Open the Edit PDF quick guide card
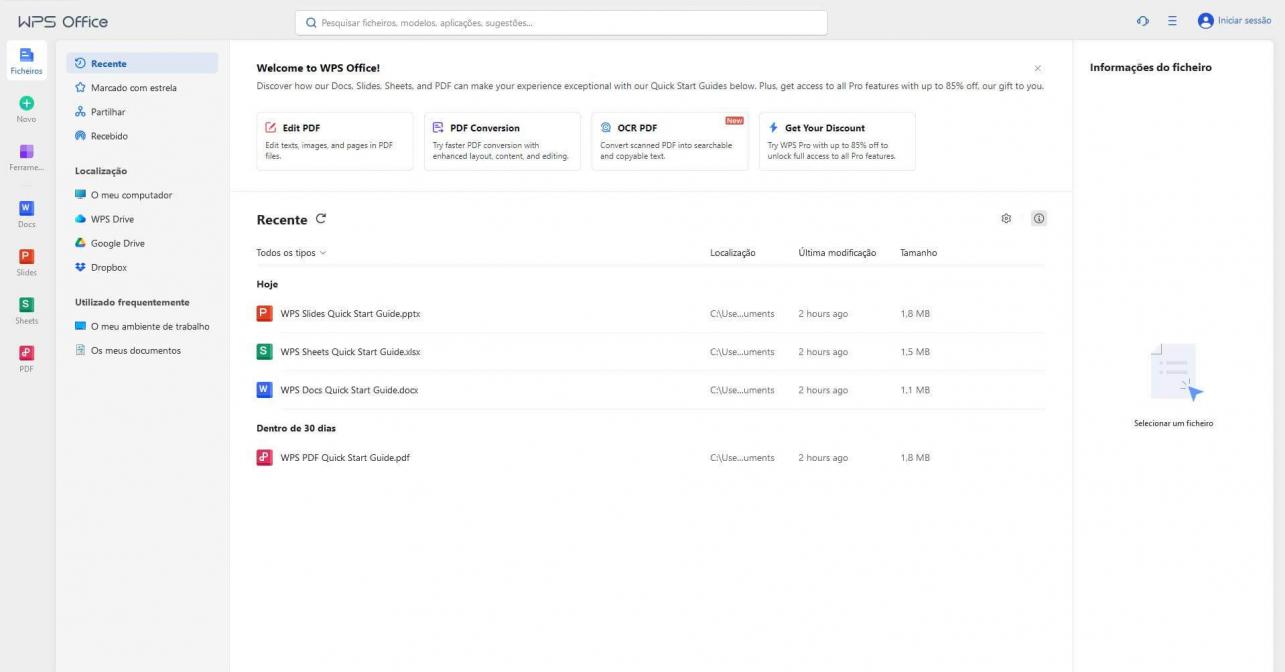This screenshot has height=672, width=1285. [334, 141]
